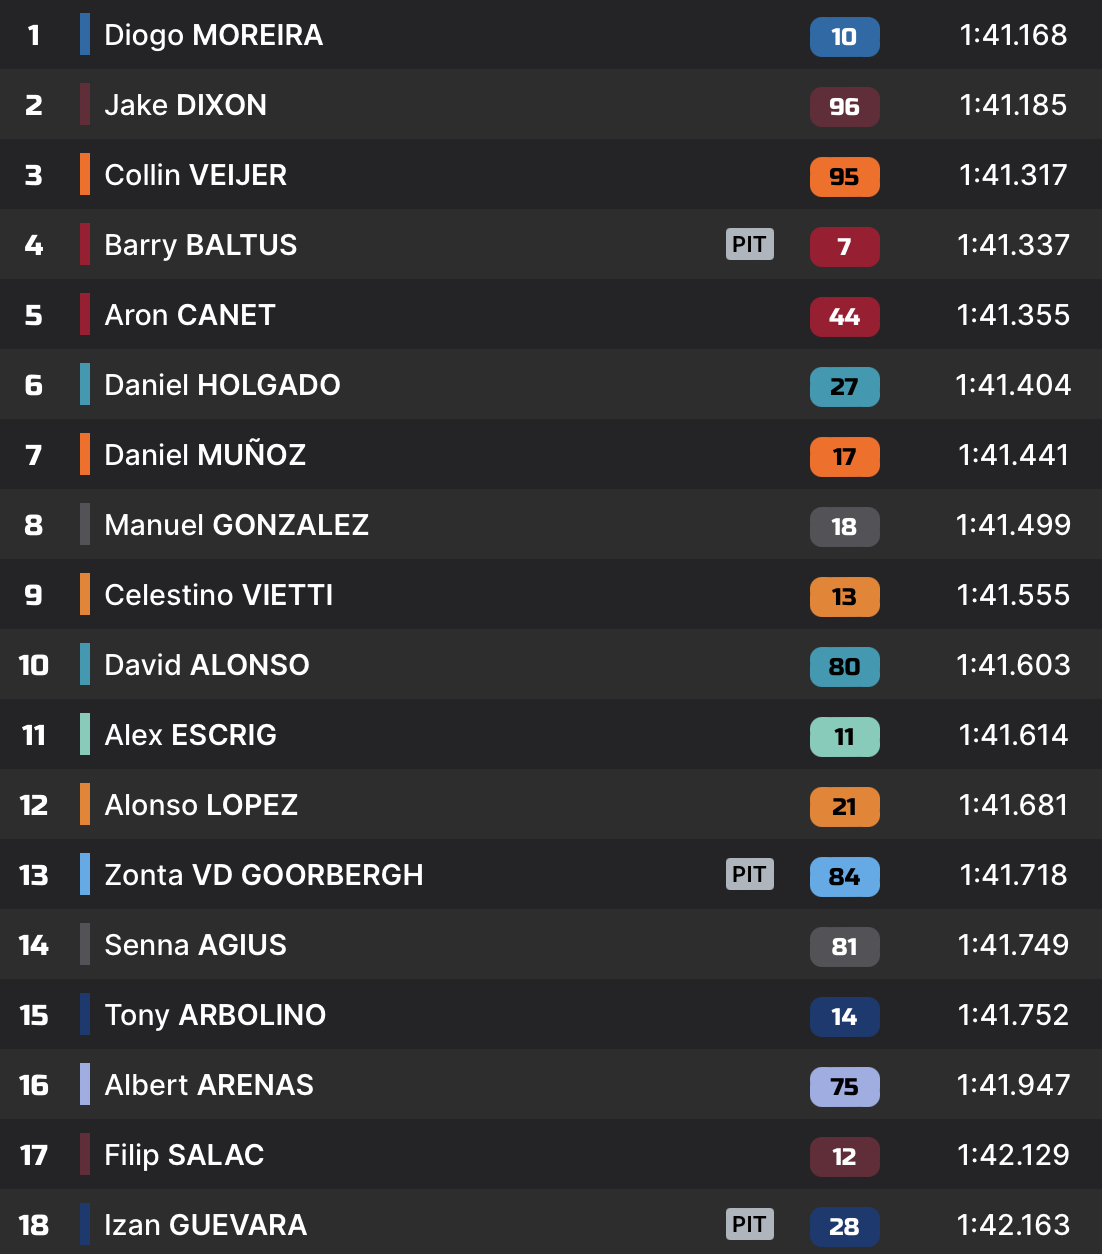Click Jake Dixon's number 96 badge
1102x1254 pixels.
tap(844, 107)
